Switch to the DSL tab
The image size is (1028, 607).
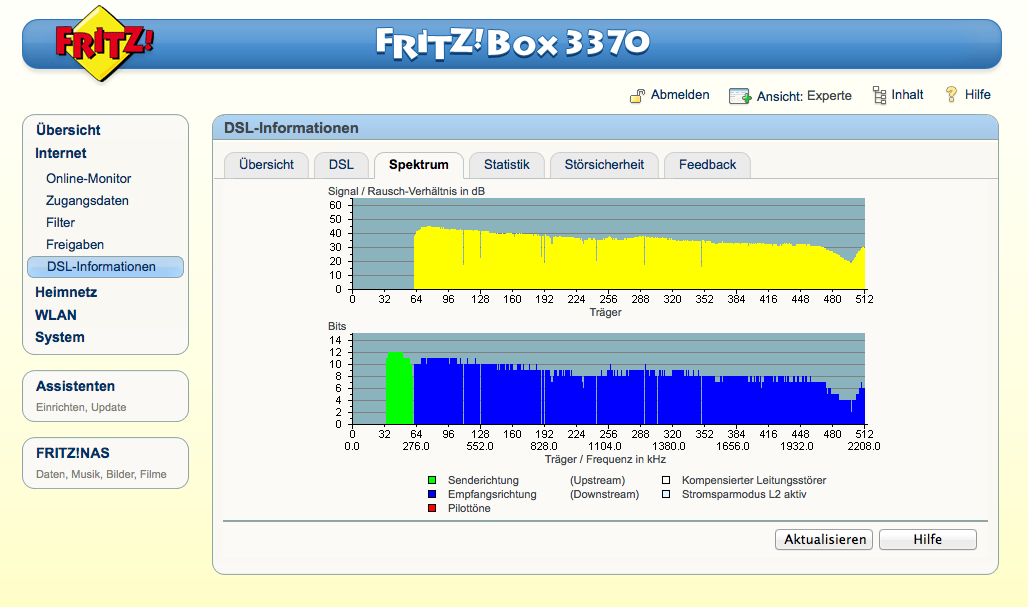tap(341, 165)
